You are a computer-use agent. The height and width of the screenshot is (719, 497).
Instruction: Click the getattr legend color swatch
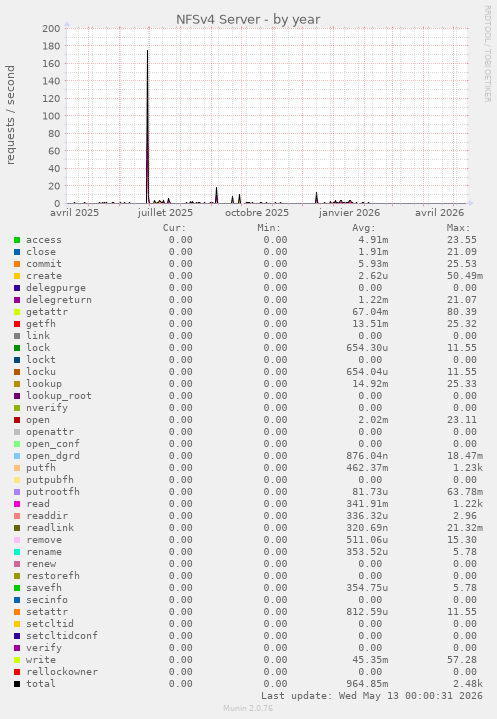(17, 312)
